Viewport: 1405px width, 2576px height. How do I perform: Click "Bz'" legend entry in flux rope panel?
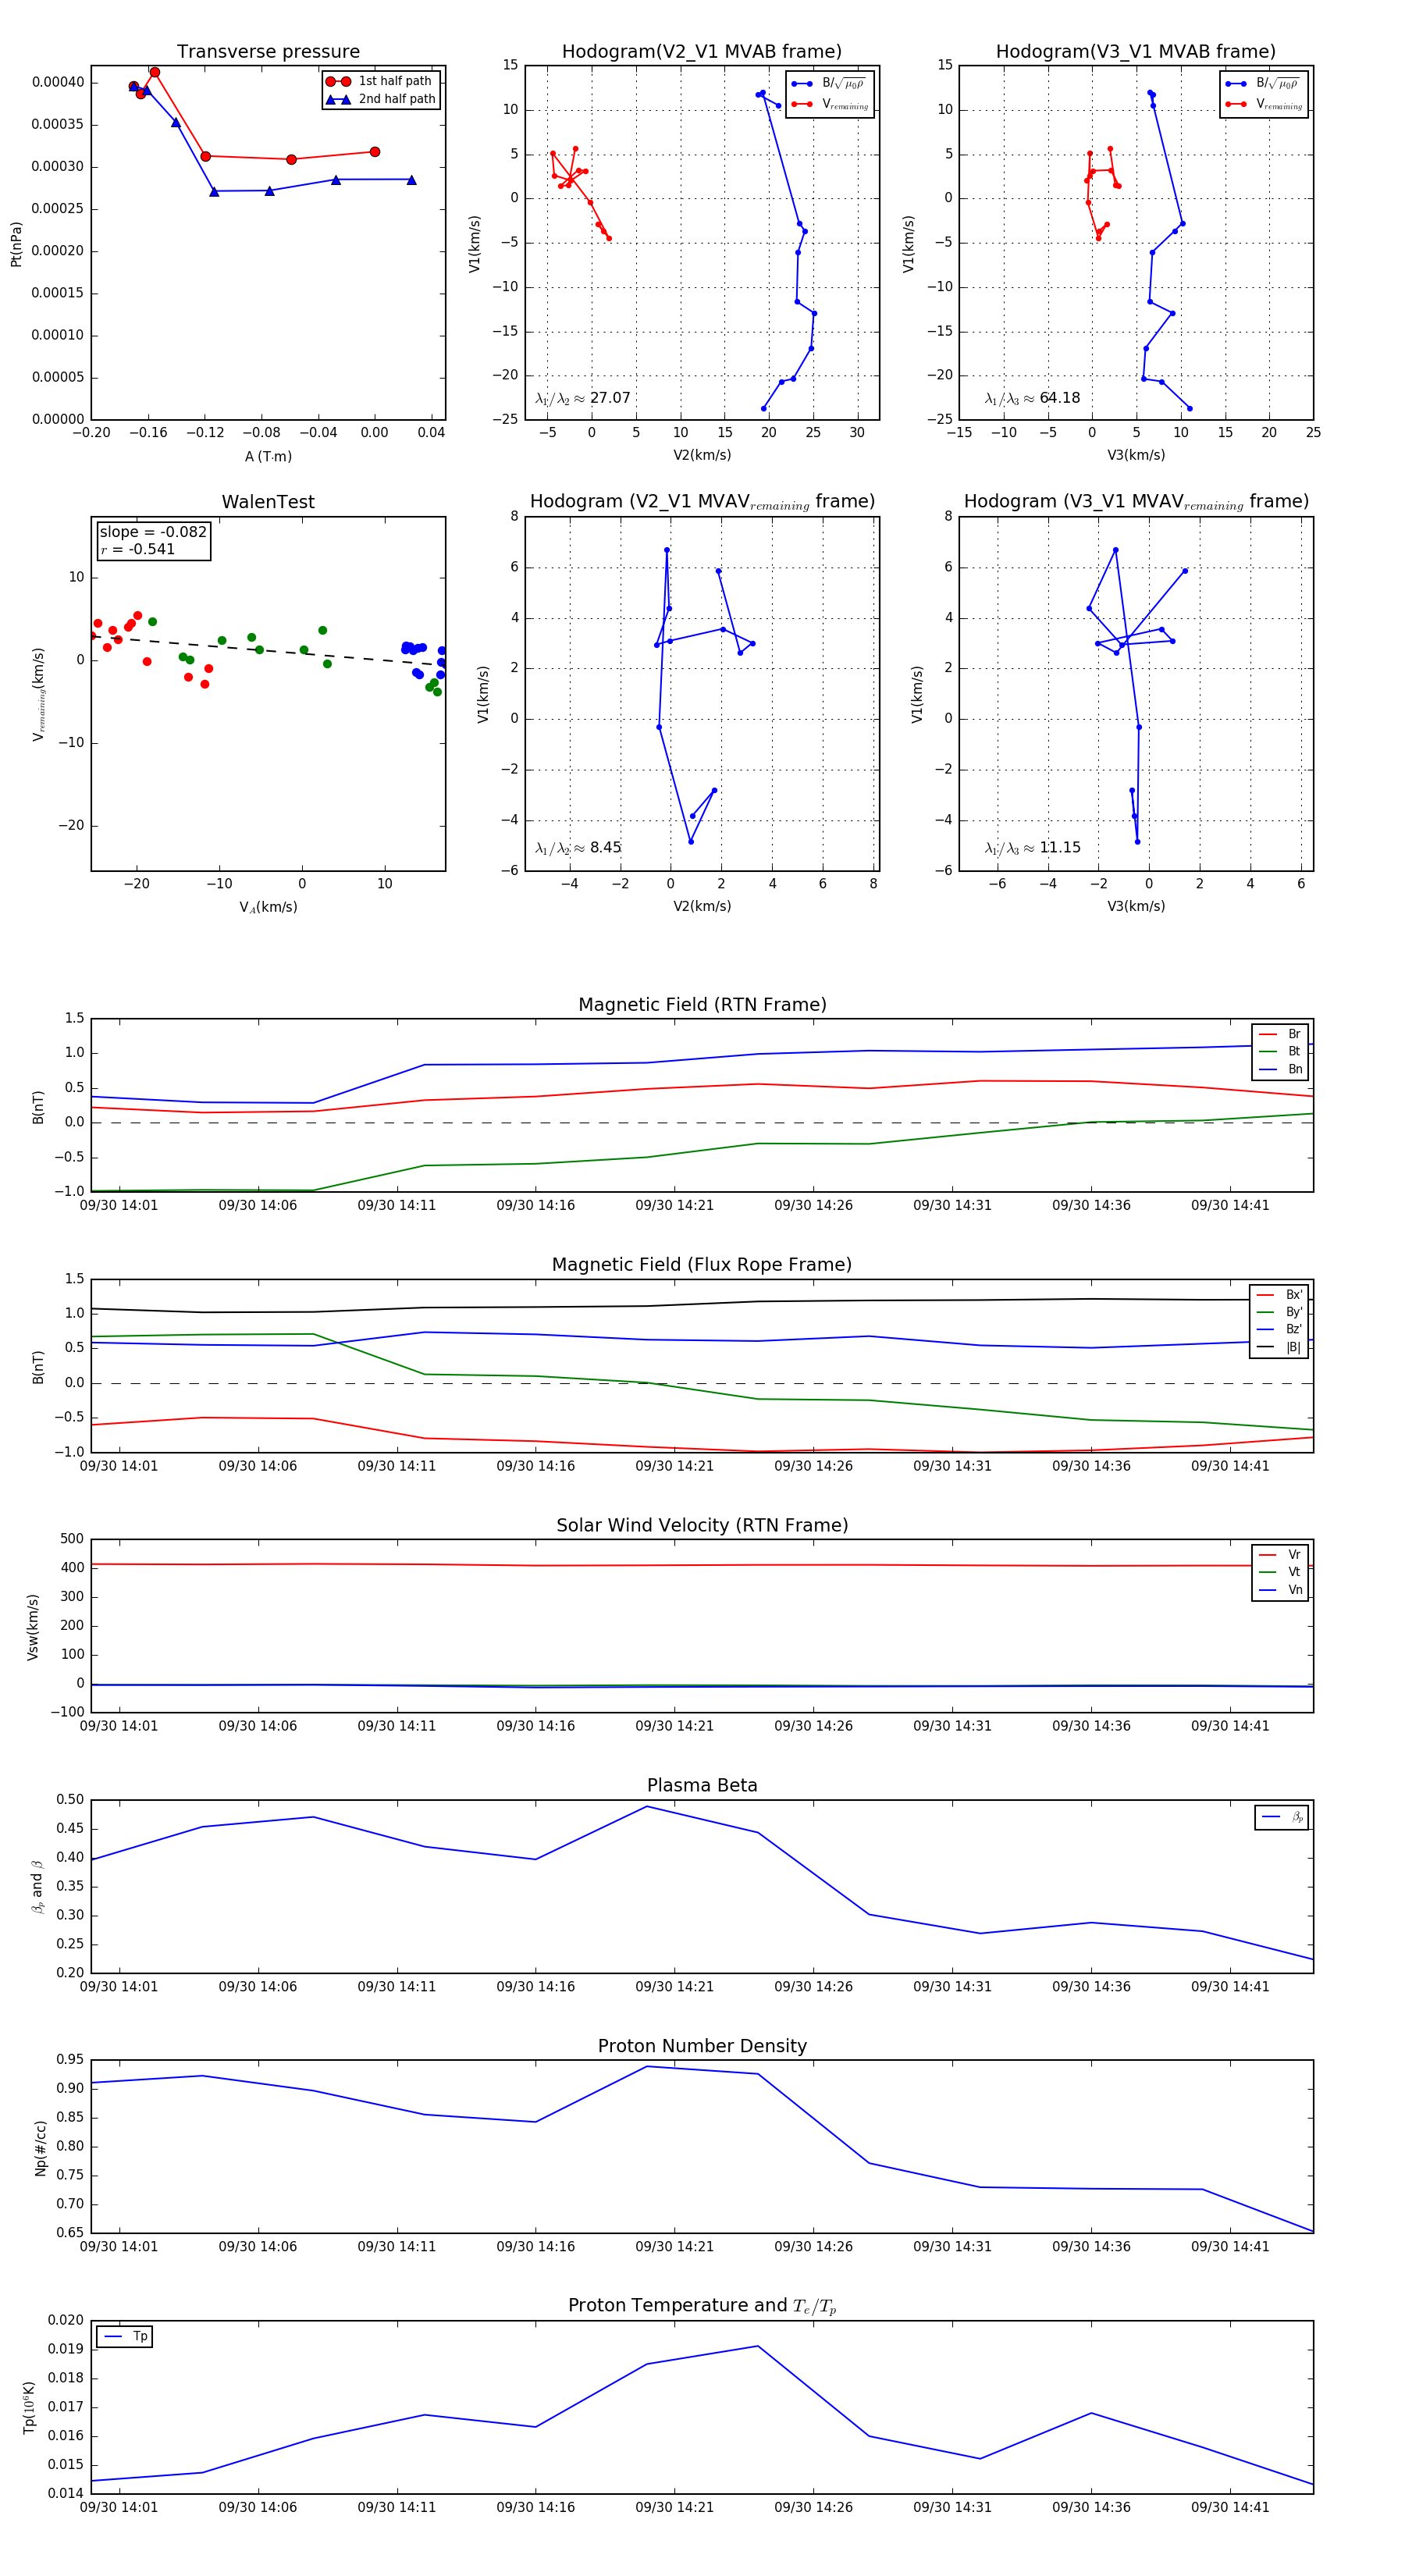[1279, 1330]
